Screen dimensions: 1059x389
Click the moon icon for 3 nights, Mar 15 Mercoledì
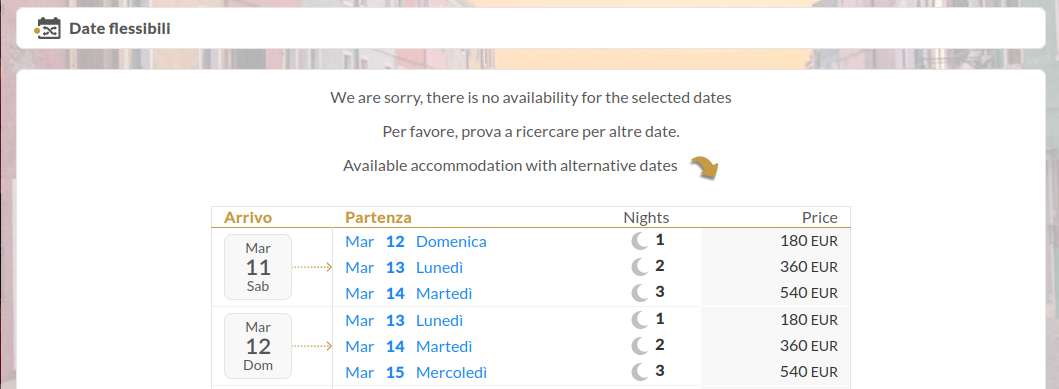click(639, 372)
